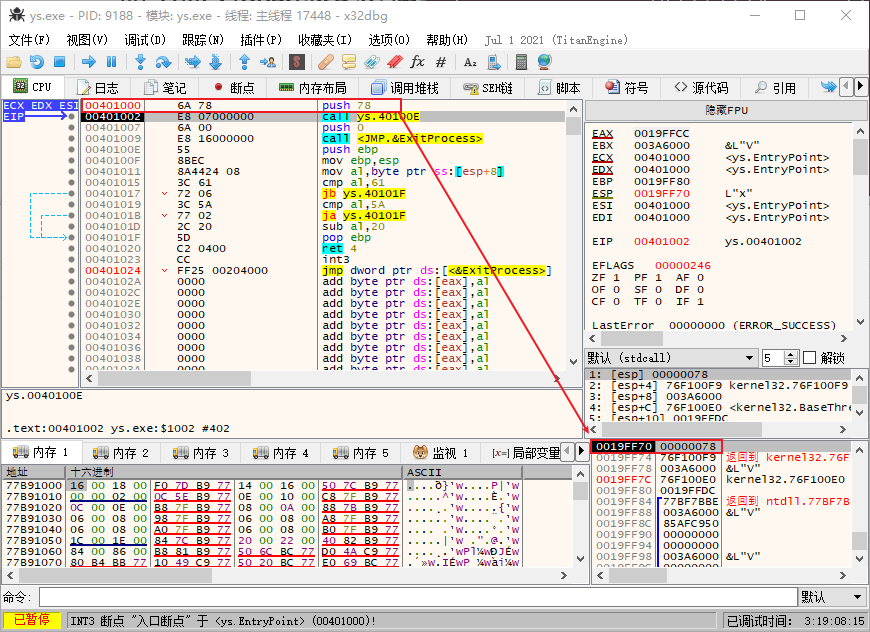870x632 pixels.
Task: Click the disassembly horizontal scrollbar thumb
Action: pos(174,378)
